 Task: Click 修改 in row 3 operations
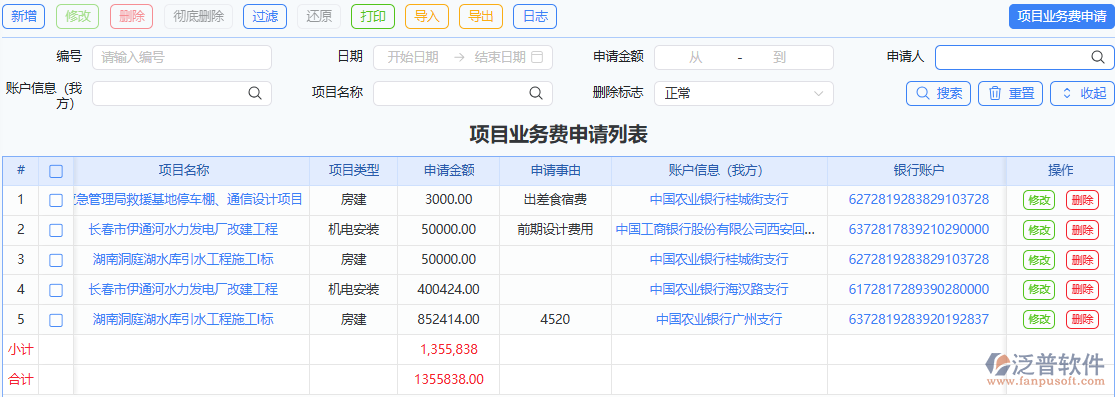1039,260
